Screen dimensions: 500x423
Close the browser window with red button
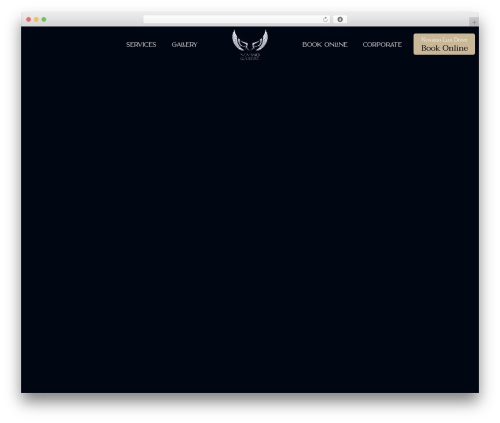click(29, 19)
